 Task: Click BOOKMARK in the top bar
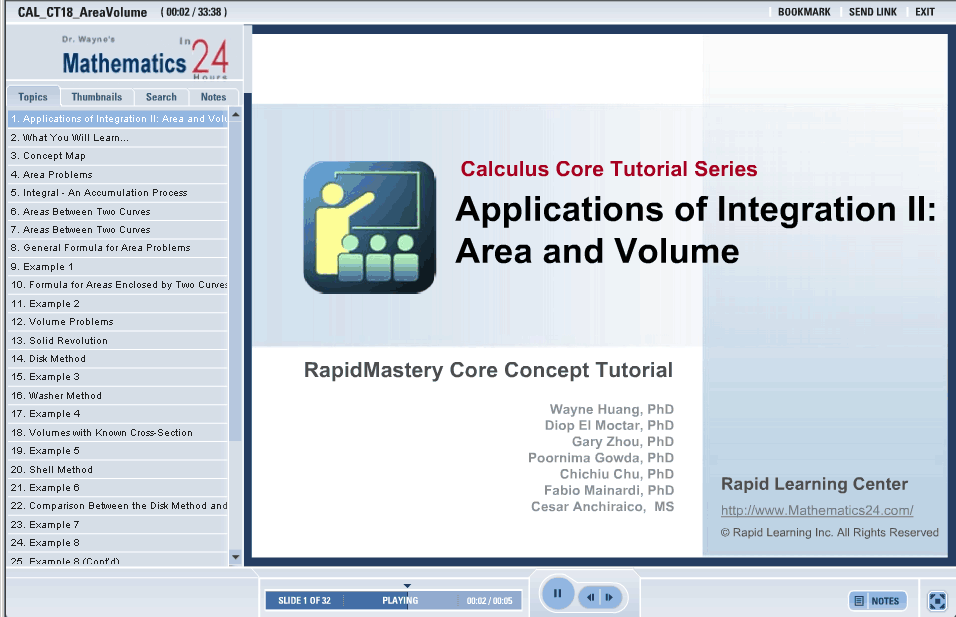click(x=804, y=12)
